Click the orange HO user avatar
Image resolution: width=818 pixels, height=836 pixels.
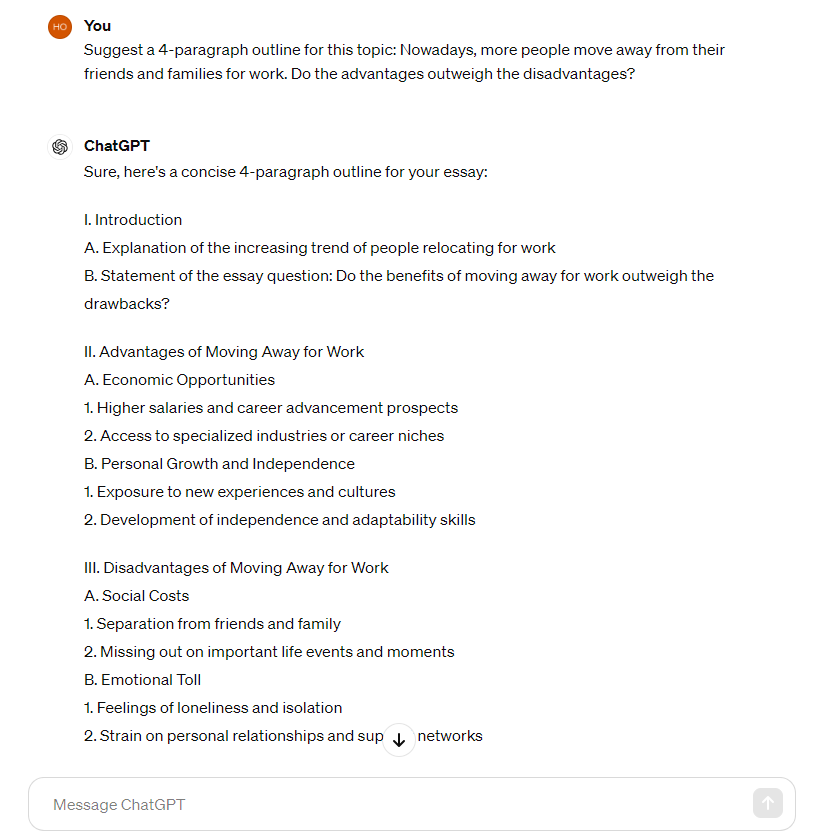[60, 27]
